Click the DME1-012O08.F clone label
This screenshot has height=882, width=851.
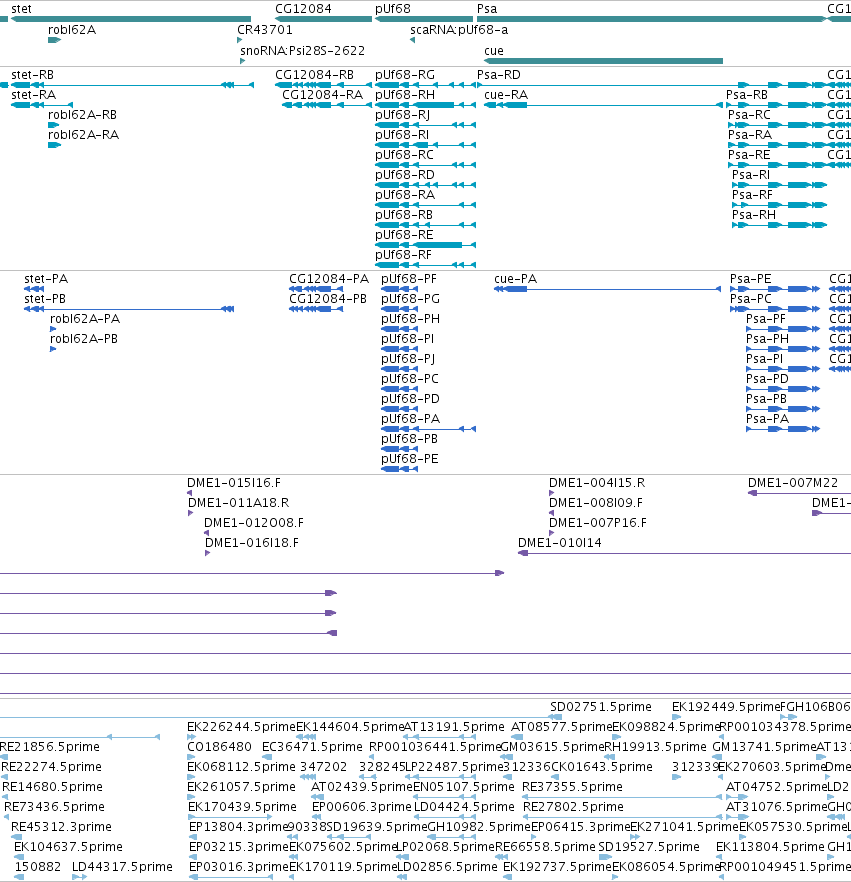click(x=254, y=523)
